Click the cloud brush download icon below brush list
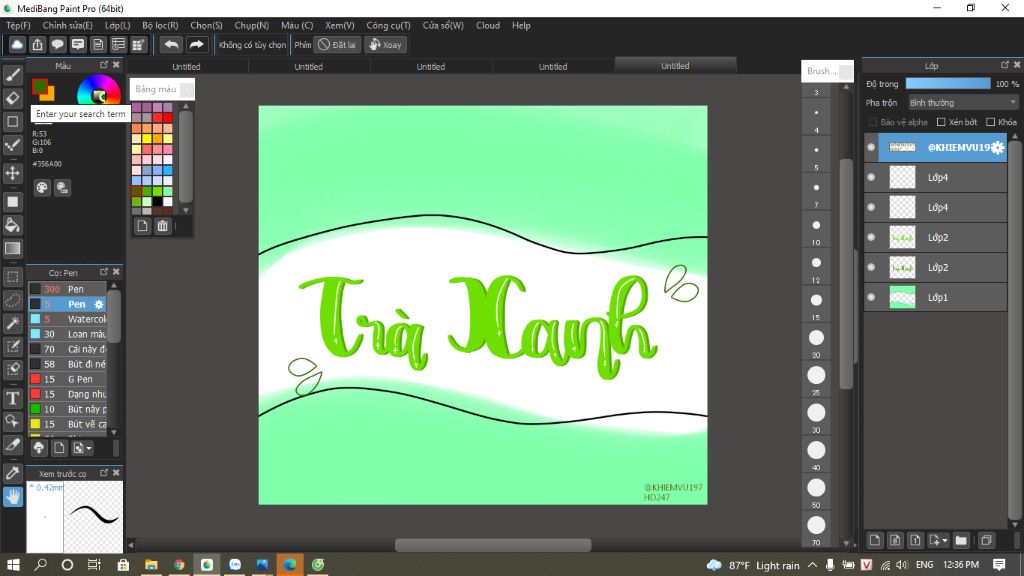 pos(39,448)
